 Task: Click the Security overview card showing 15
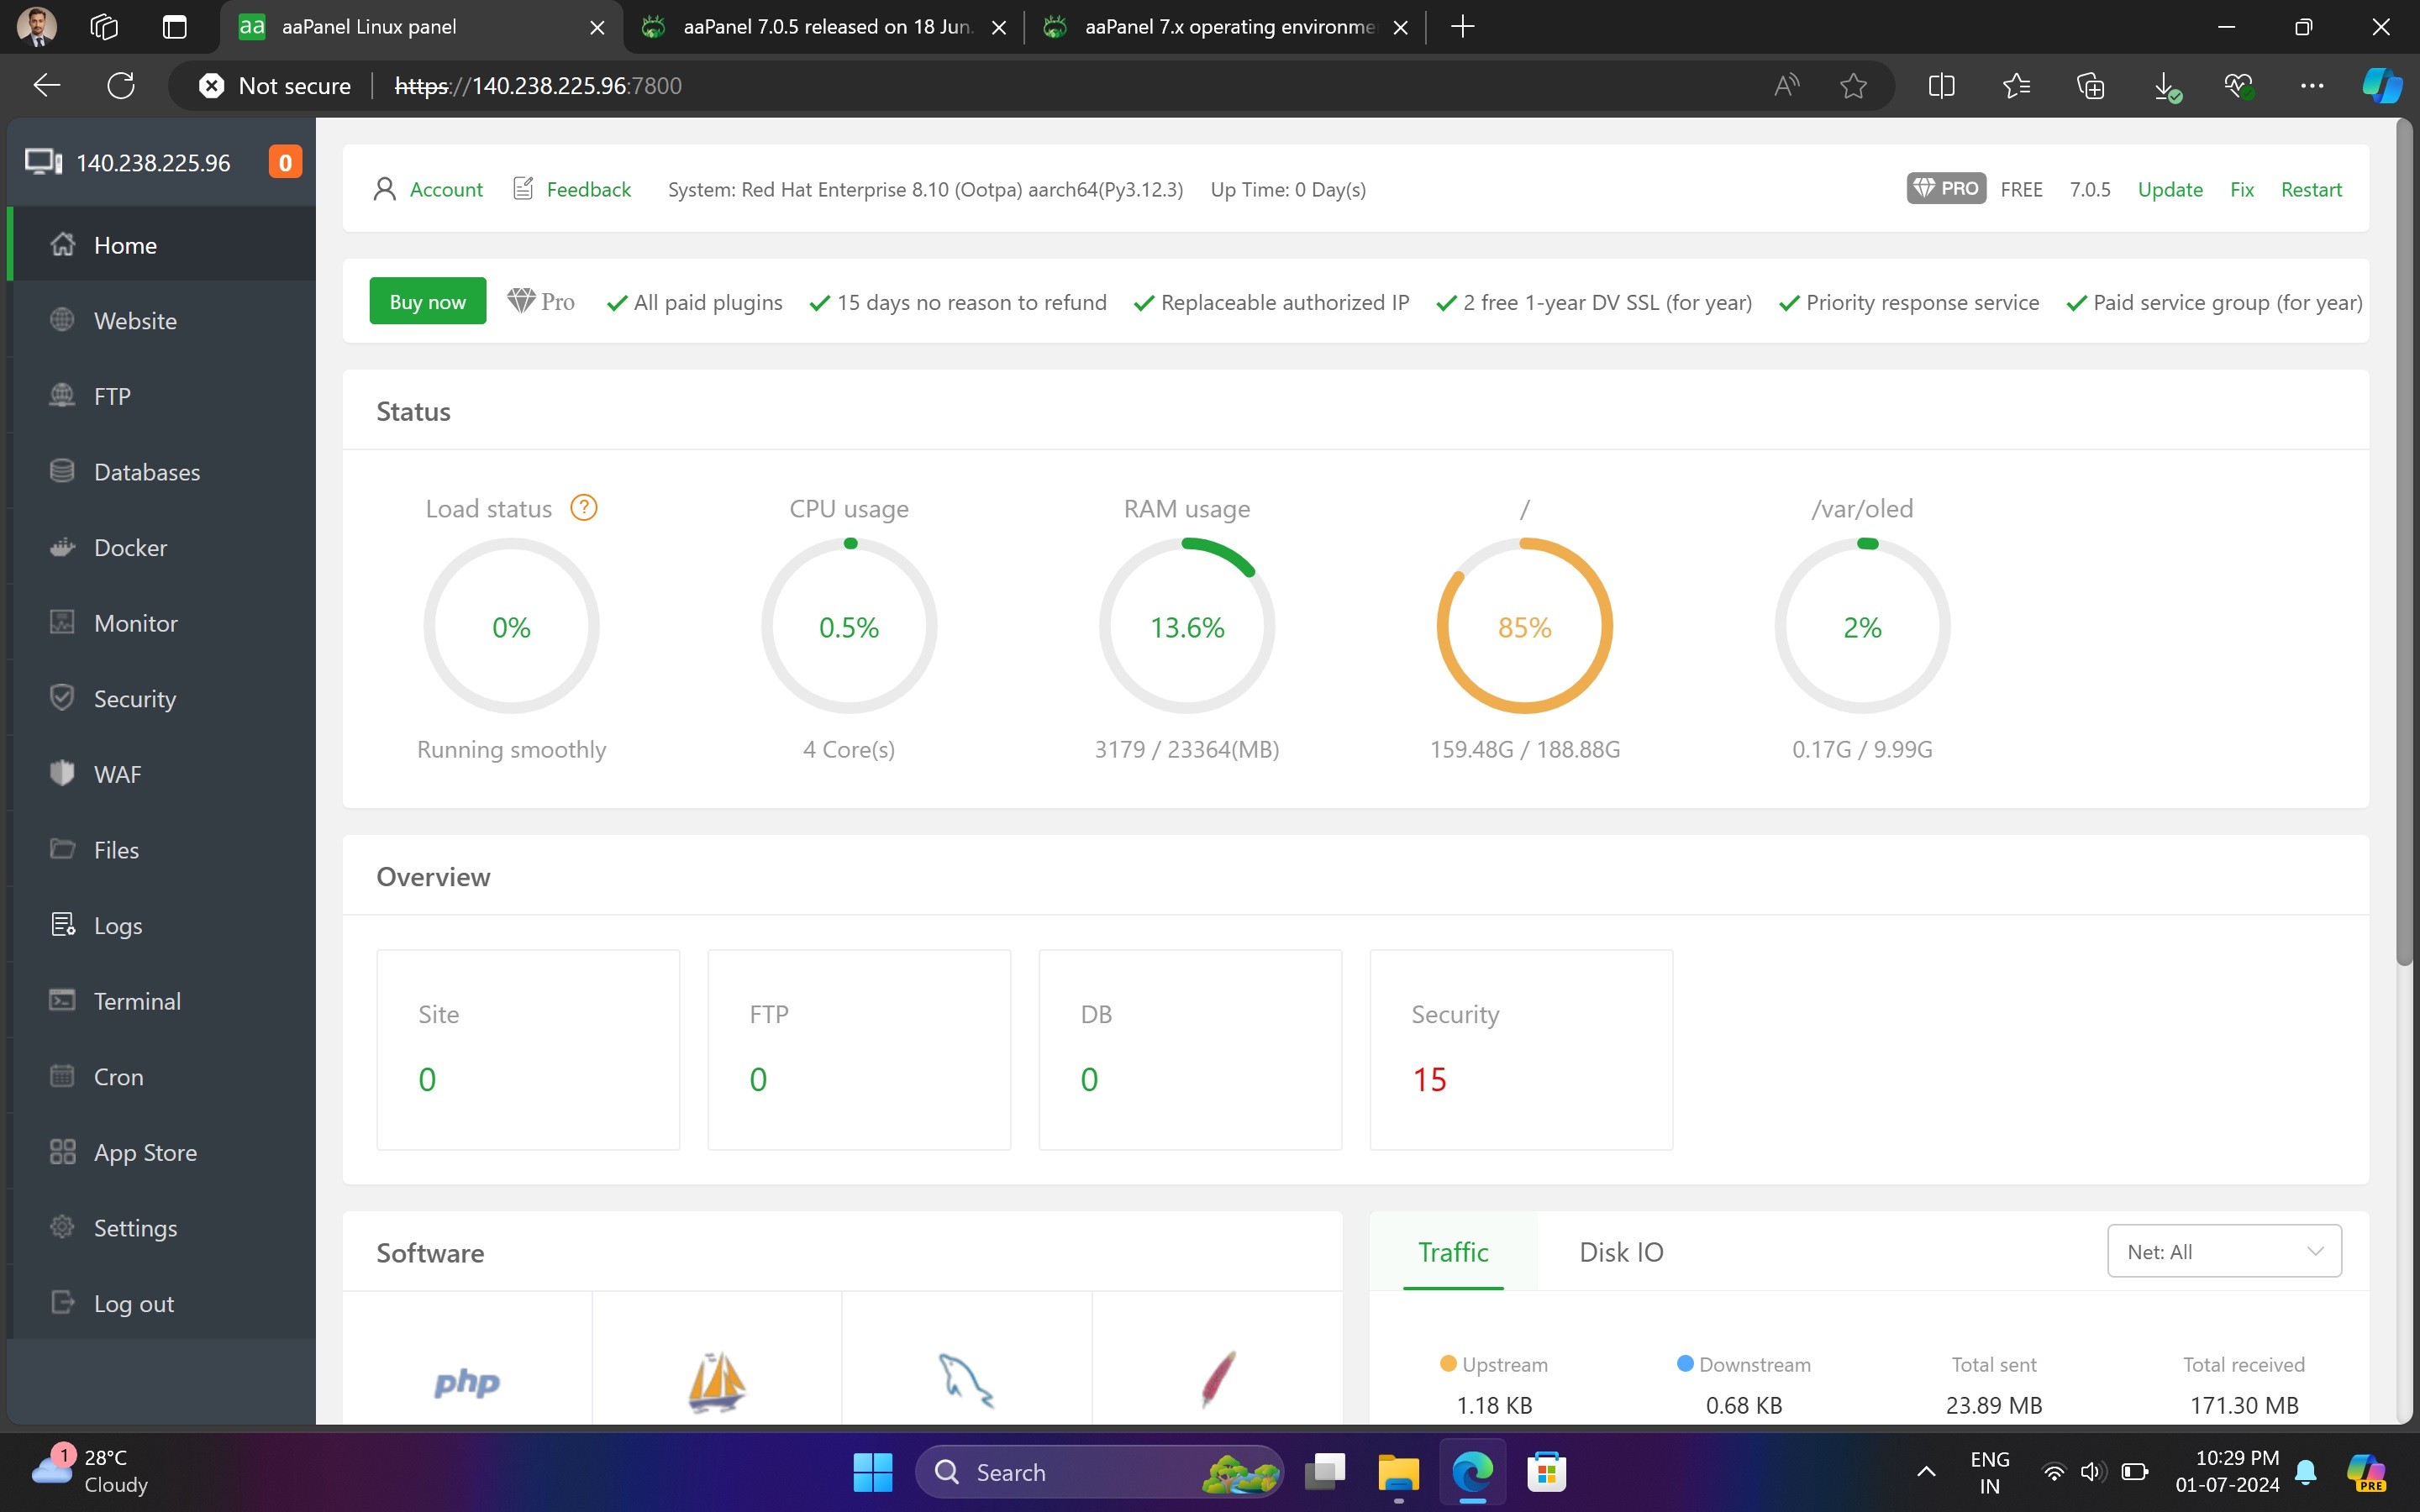pos(1520,1049)
